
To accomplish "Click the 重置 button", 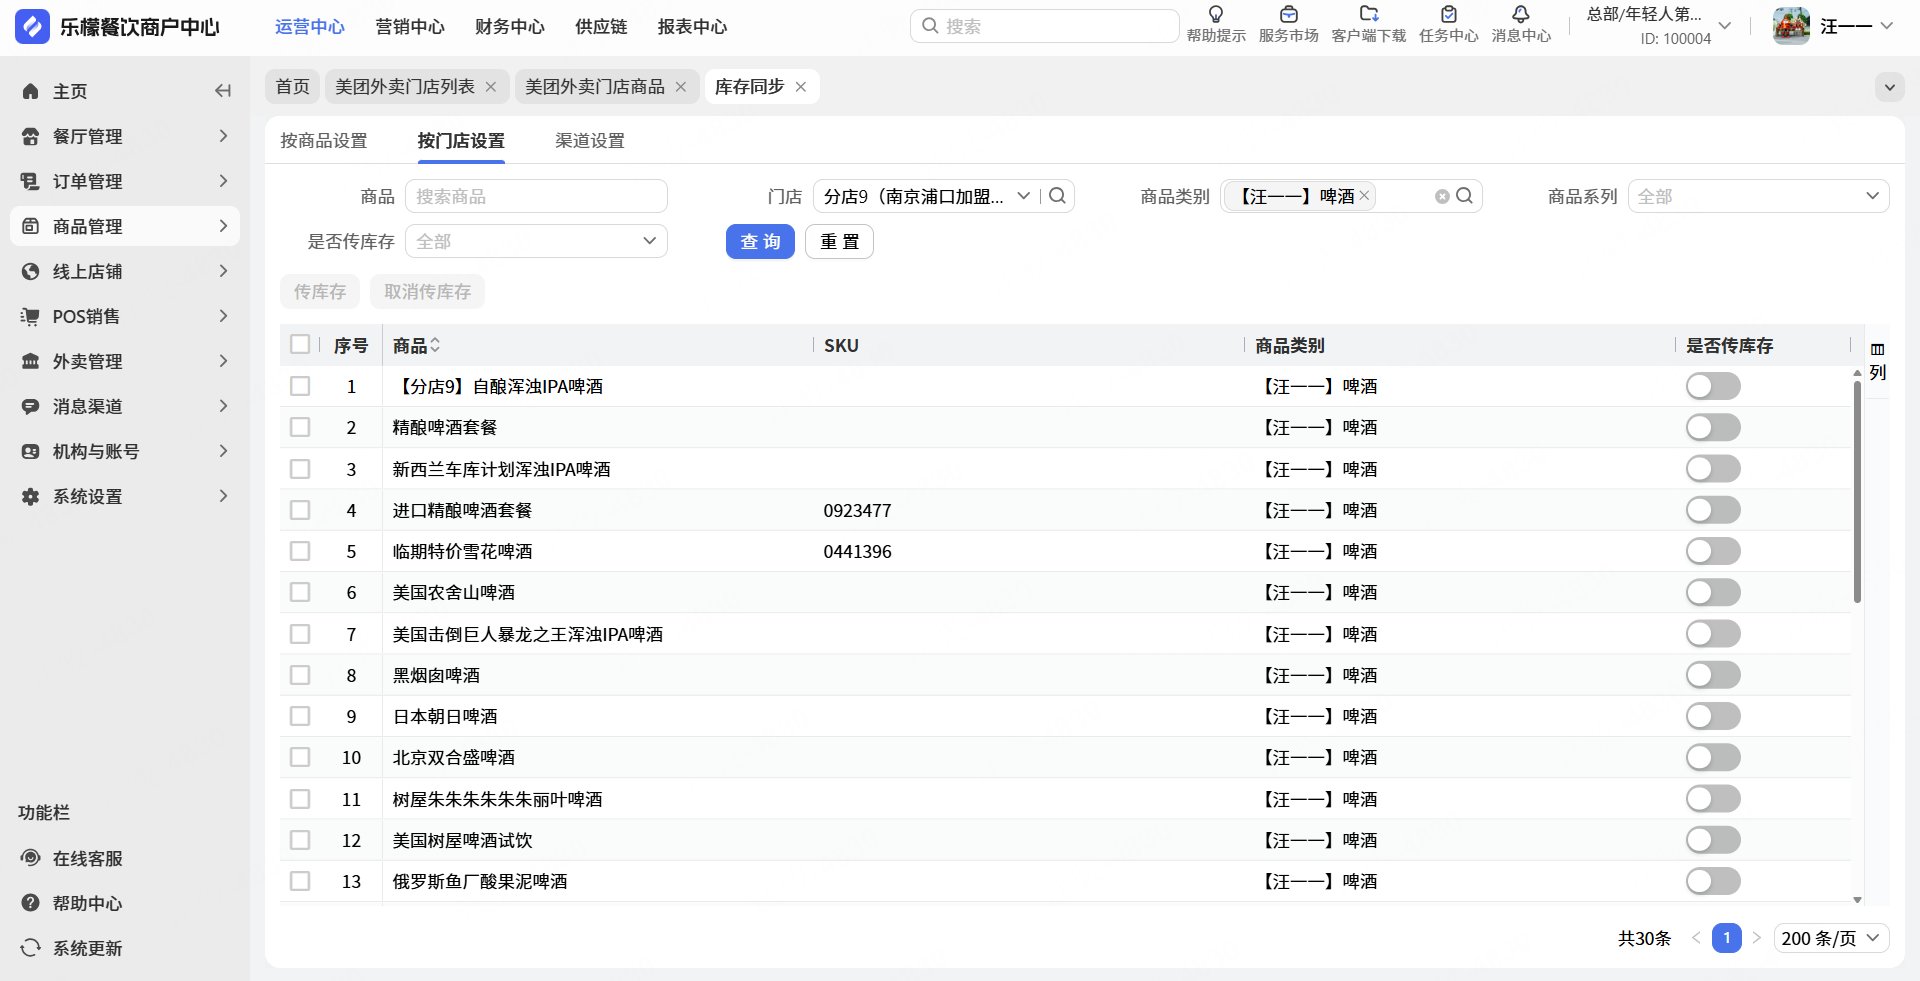I will click(839, 241).
